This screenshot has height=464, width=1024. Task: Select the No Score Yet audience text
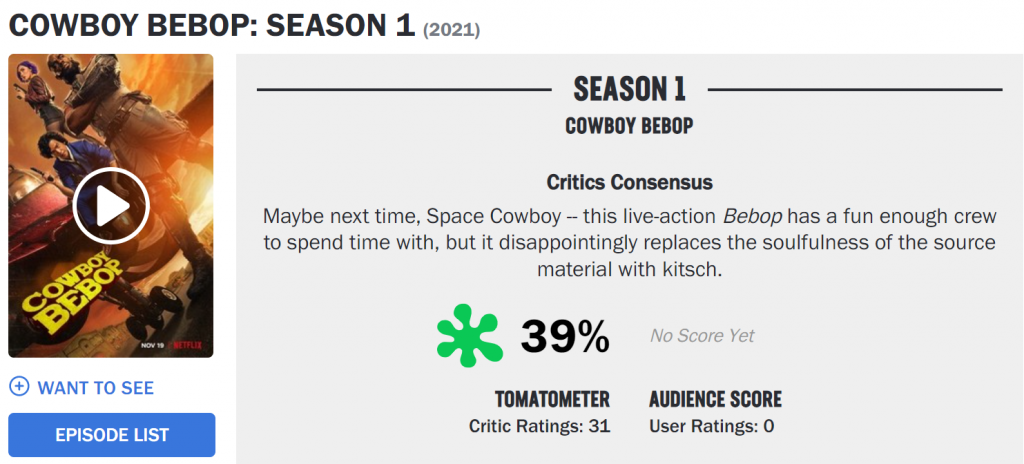click(x=702, y=336)
